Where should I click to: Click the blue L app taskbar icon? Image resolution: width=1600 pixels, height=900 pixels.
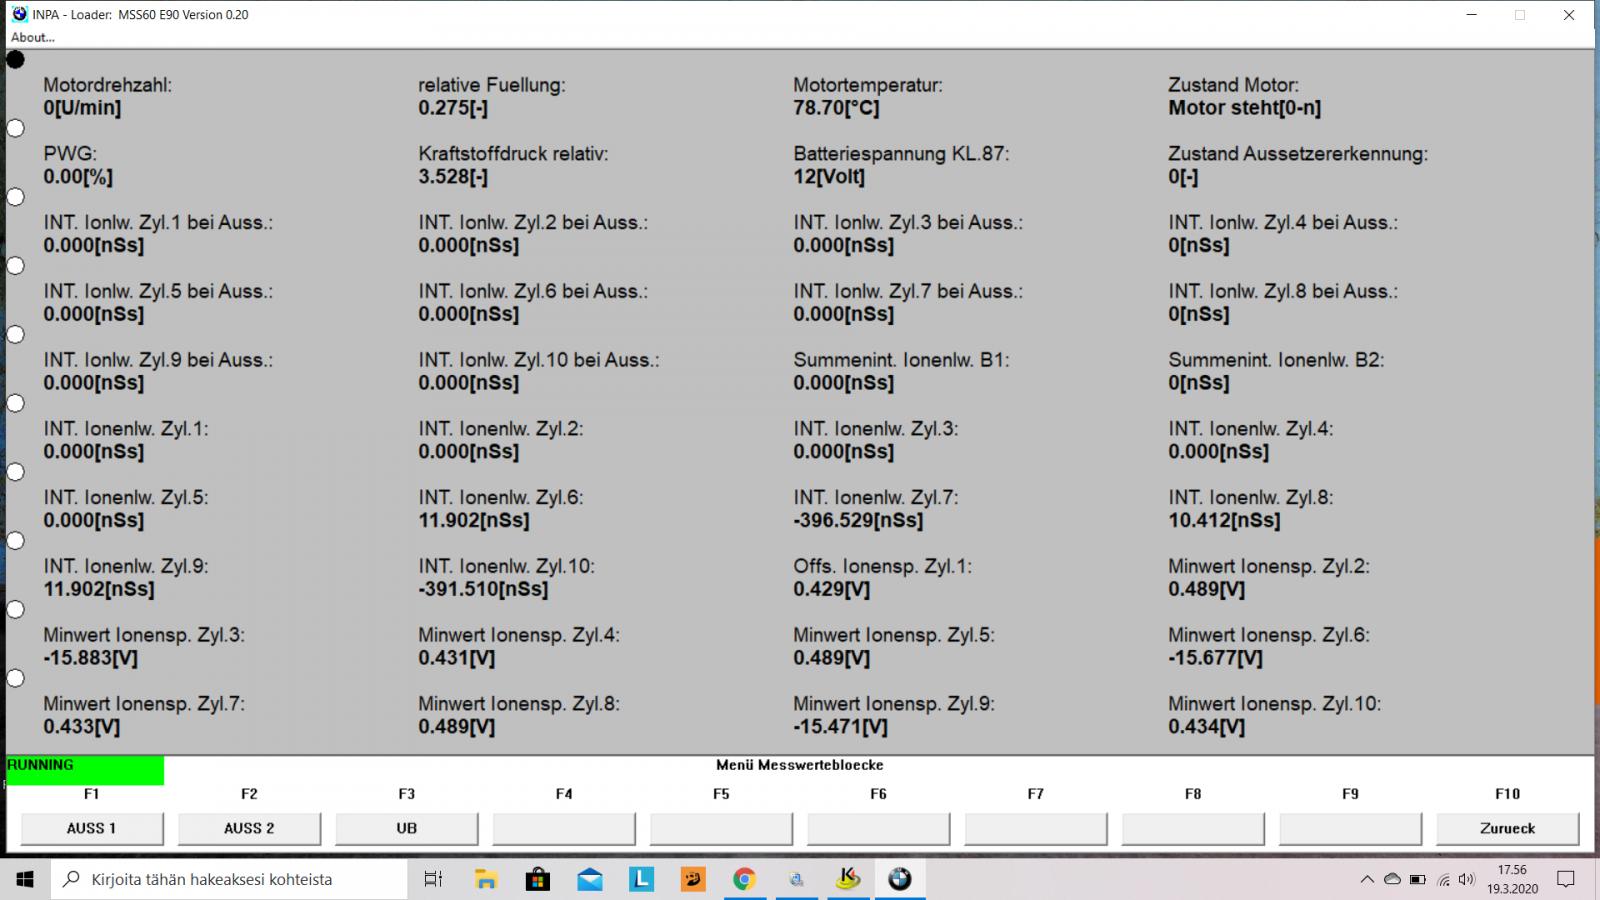pos(641,879)
